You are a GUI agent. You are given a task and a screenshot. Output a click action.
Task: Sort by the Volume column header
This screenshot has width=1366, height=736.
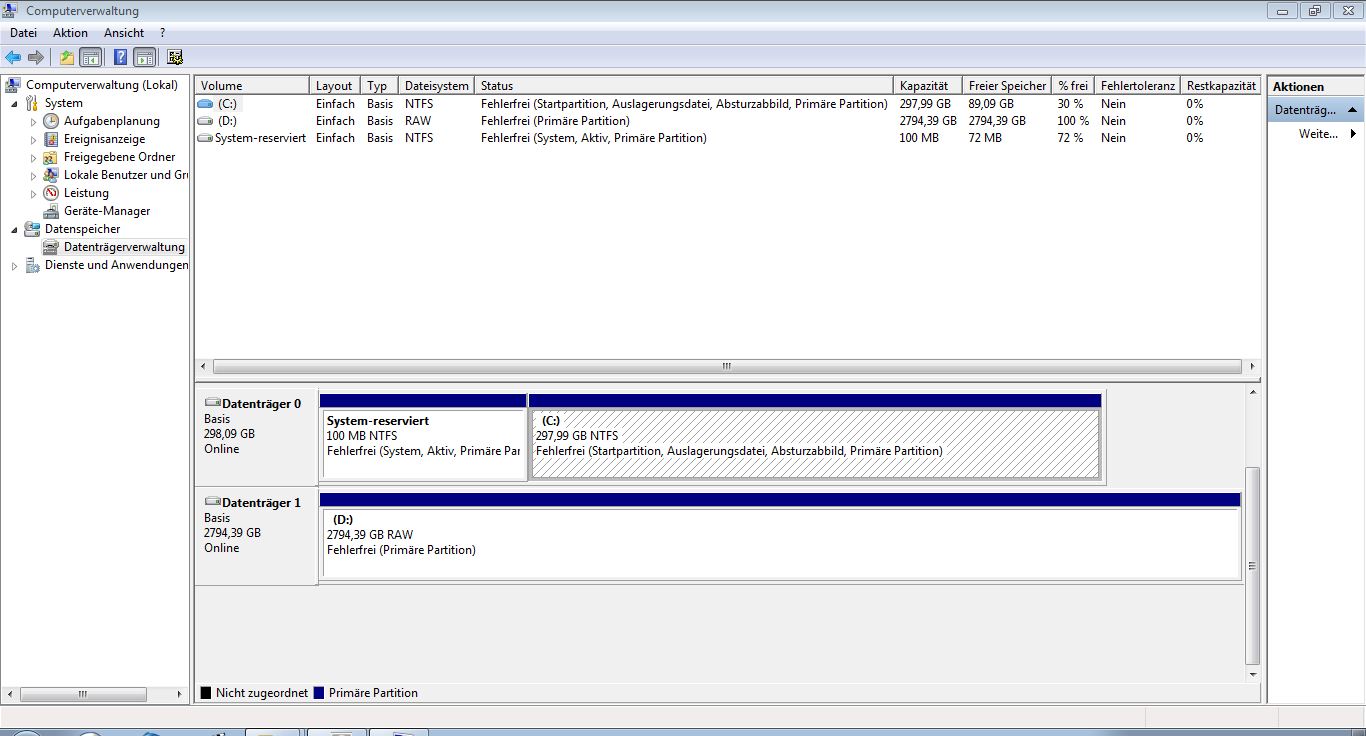[x=251, y=86]
